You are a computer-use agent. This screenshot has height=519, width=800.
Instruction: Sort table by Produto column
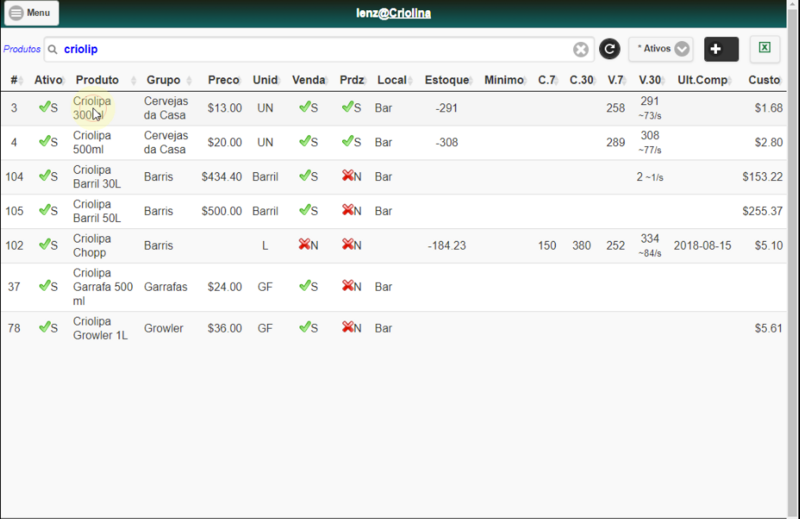[97, 80]
